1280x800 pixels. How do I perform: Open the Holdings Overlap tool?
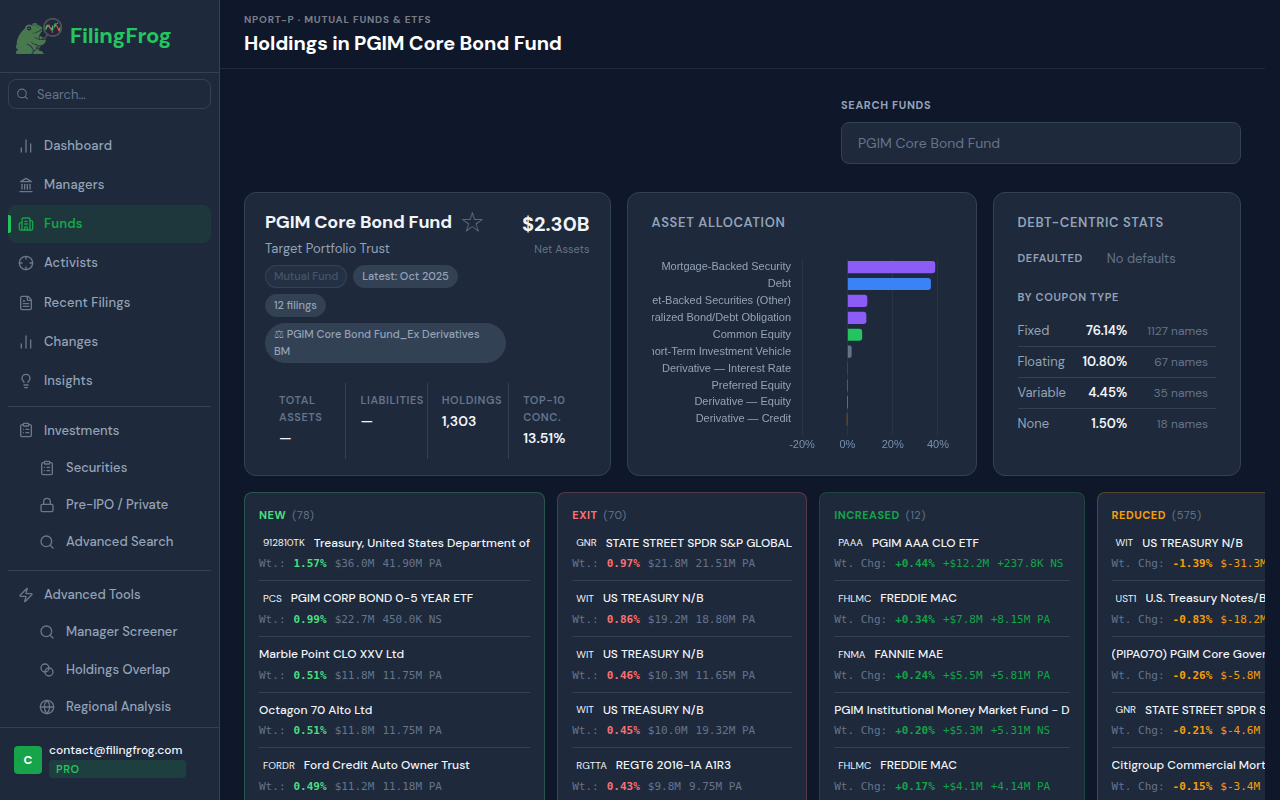click(46, 669)
